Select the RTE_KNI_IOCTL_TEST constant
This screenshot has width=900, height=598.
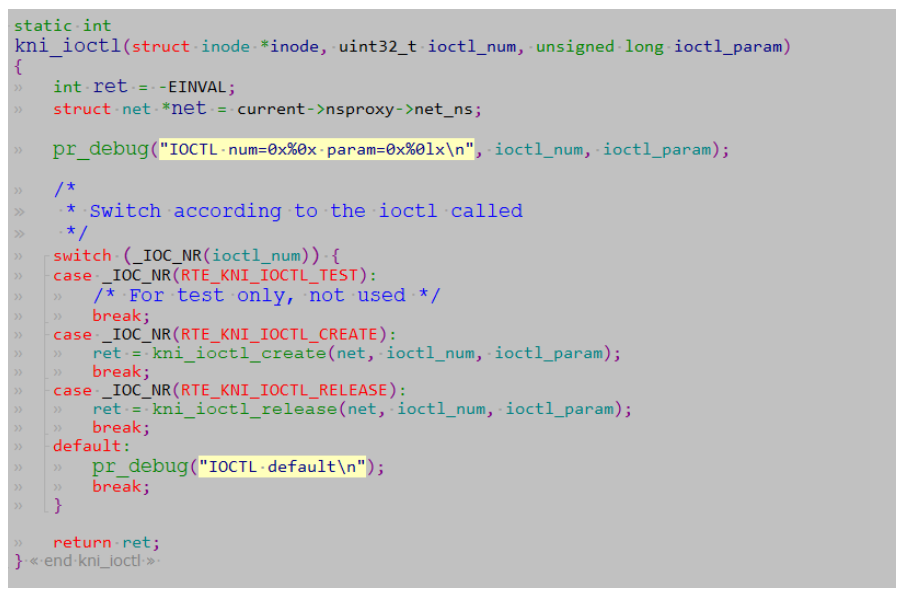pos(269,275)
